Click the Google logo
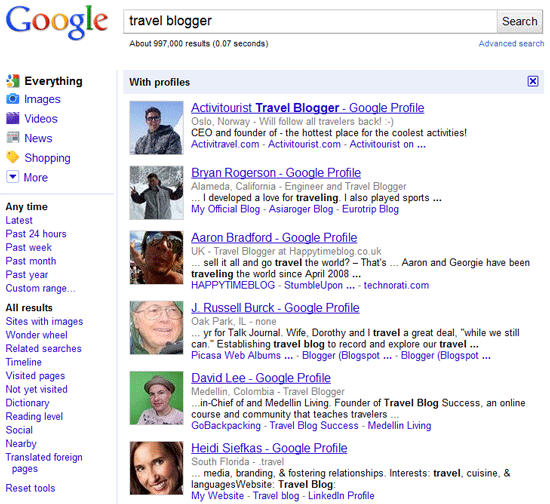Screen dimensions: 550x504 57,22
